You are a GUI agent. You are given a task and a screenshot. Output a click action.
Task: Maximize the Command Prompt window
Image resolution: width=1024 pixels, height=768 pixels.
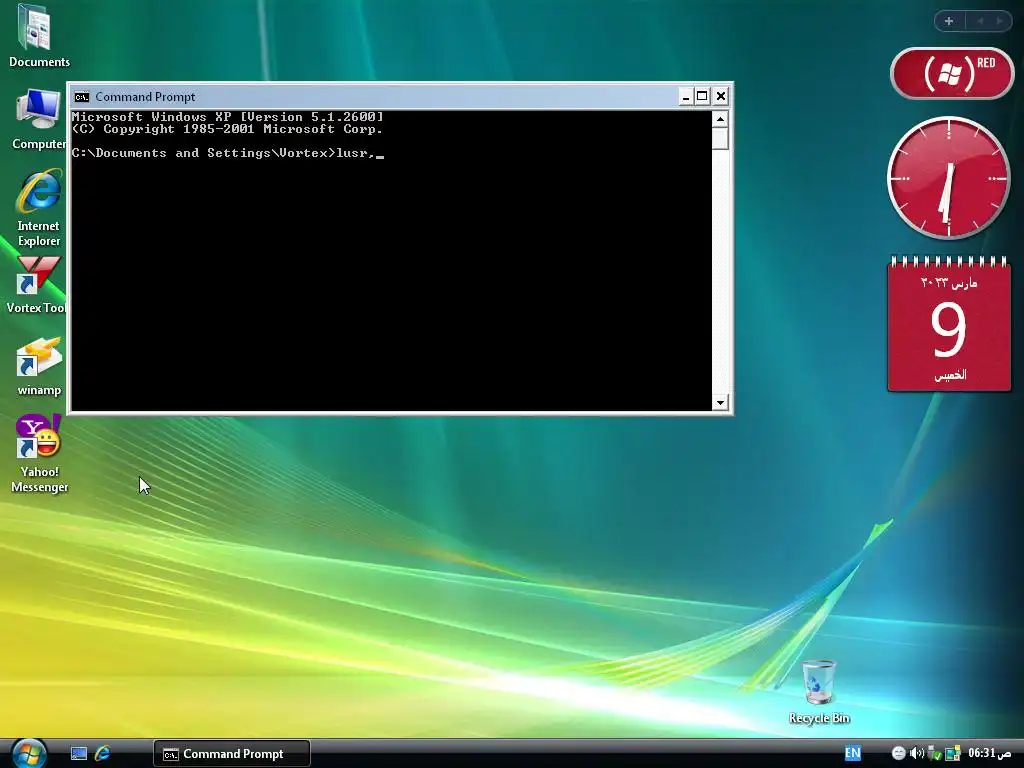(702, 97)
